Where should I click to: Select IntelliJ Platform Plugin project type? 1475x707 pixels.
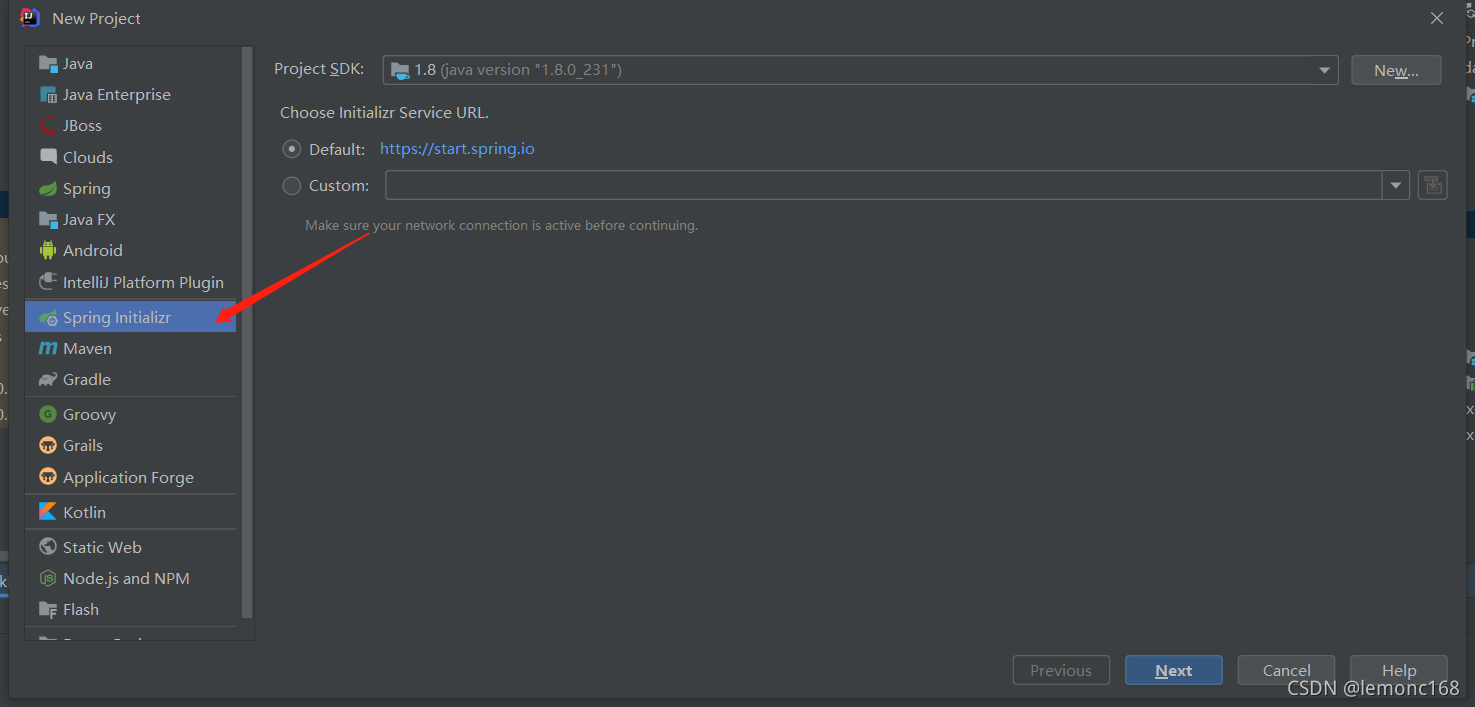(131, 283)
